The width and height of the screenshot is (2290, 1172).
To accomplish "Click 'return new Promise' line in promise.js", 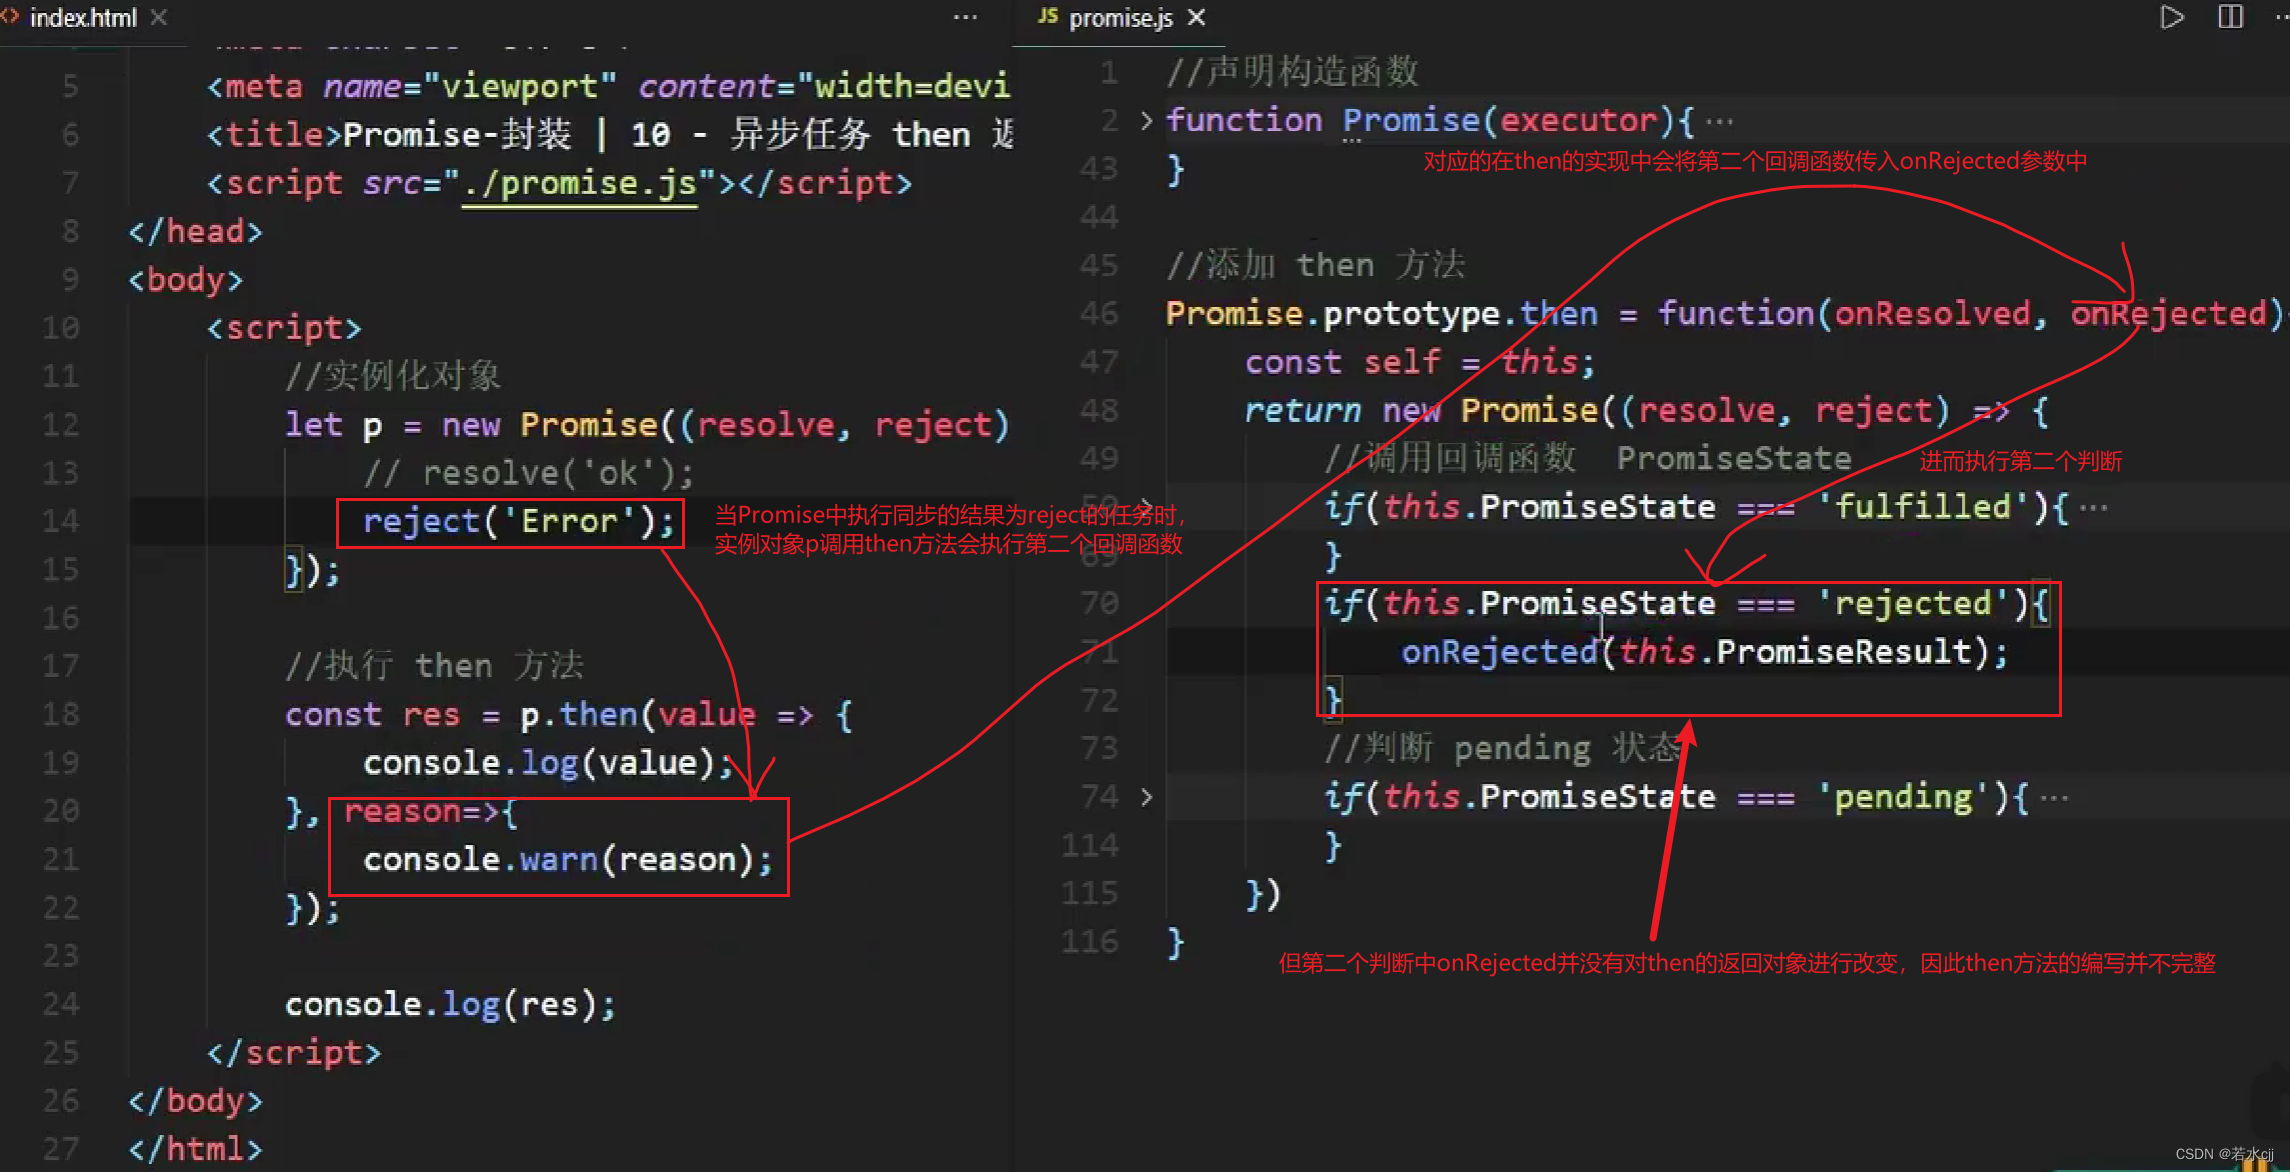I will coord(1646,411).
